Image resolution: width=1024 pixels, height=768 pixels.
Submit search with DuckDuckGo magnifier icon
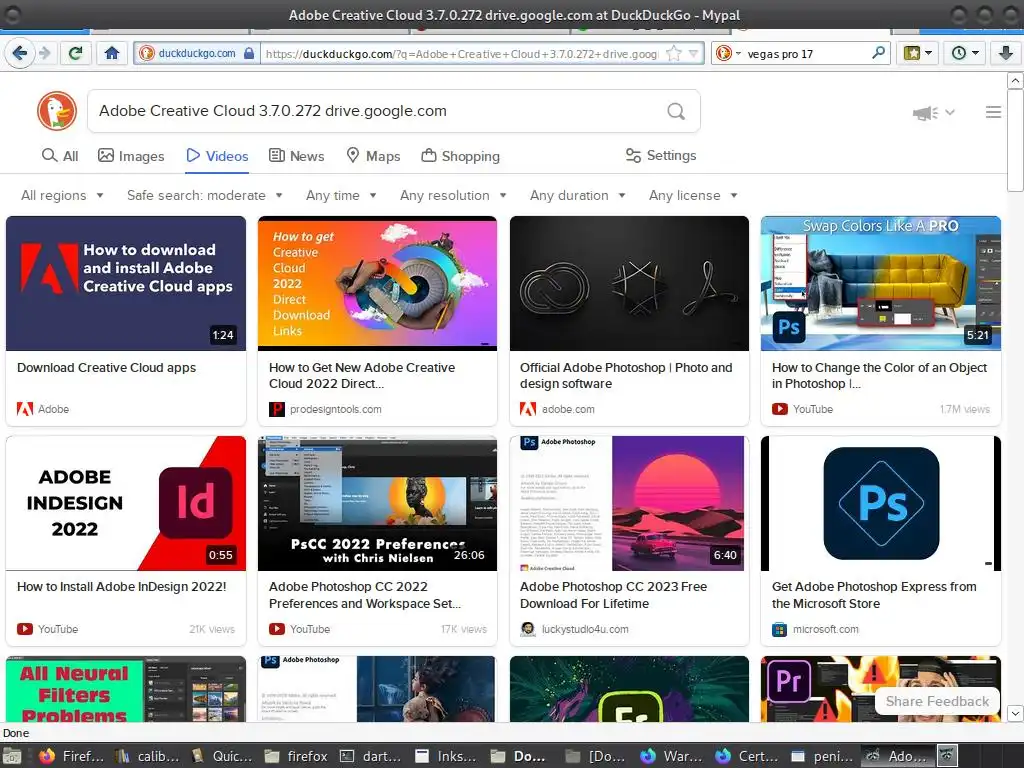[676, 112]
